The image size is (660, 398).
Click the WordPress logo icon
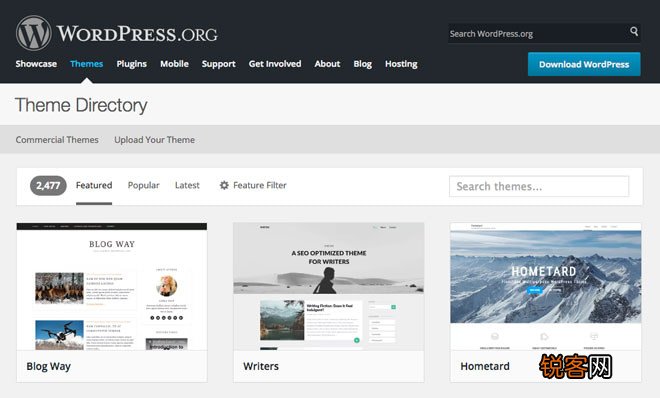(x=34, y=33)
